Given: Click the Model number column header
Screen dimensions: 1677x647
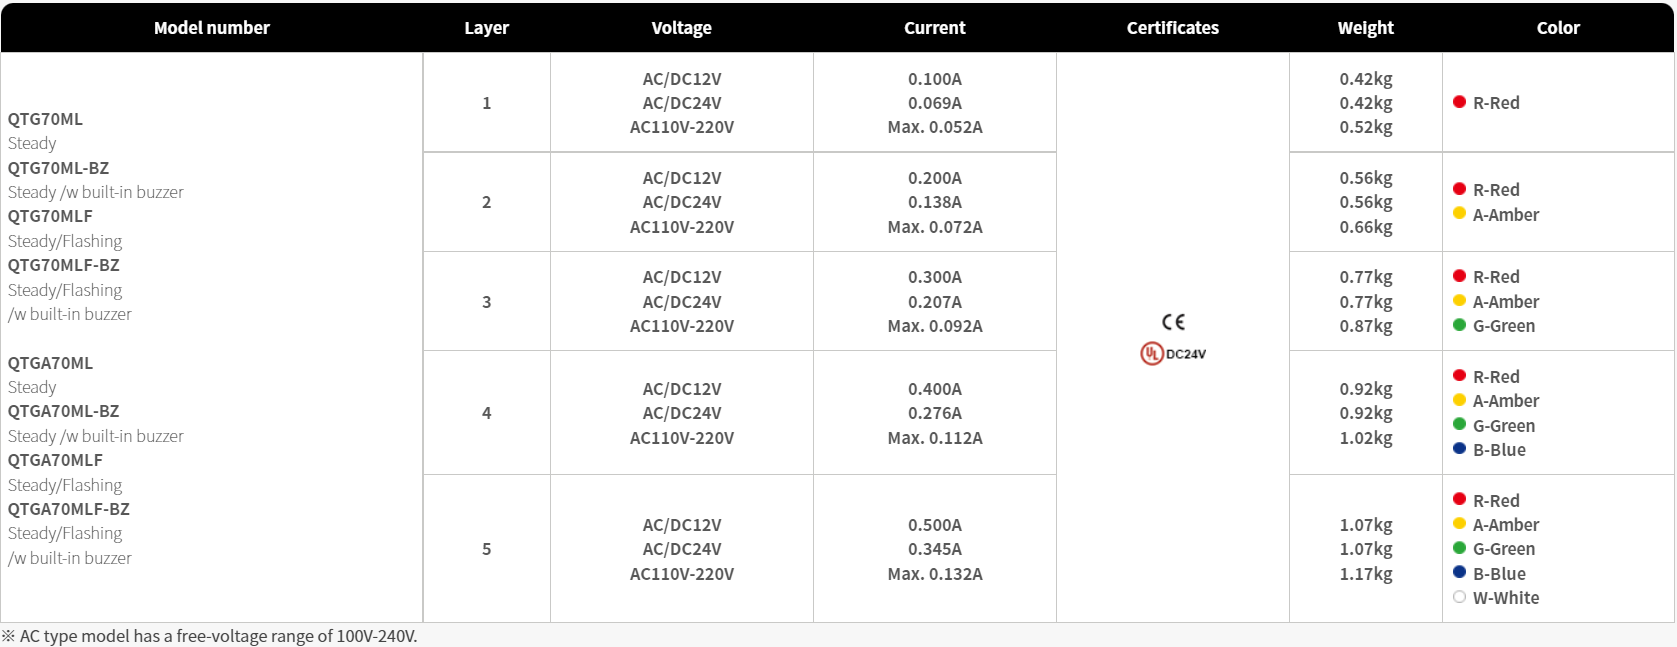Looking at the screenshot, I should 212,28.
